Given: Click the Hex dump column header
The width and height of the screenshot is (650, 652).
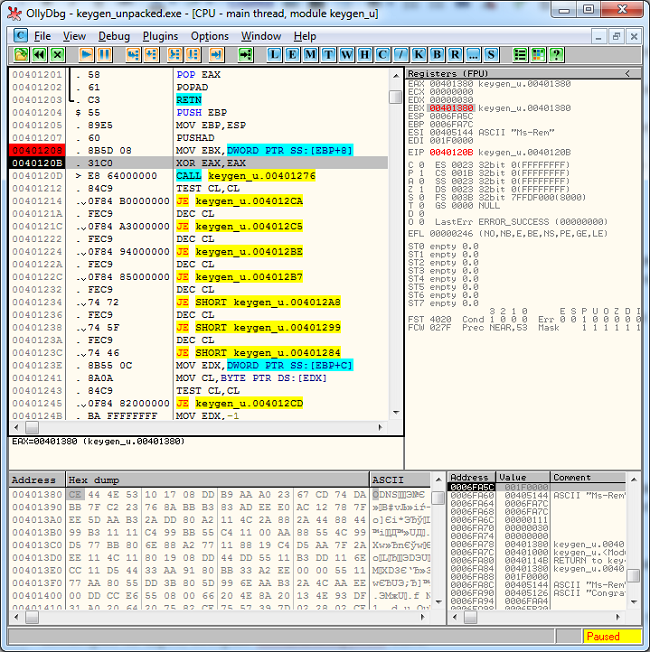Looking at the screenshot, I should [x=218, y=480].
